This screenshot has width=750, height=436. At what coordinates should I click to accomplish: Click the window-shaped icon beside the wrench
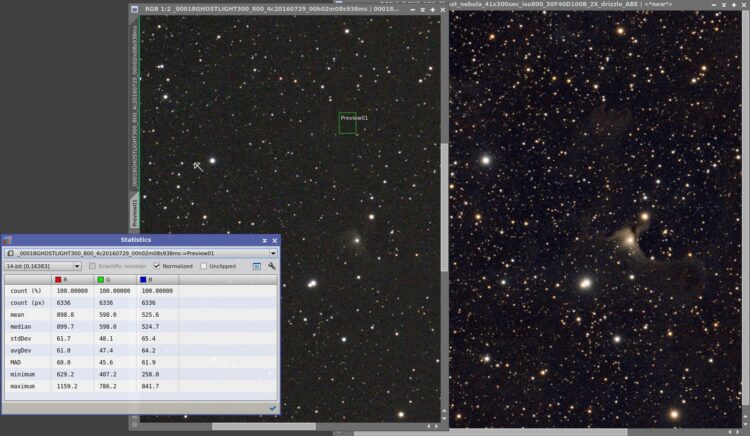(257, 266)
